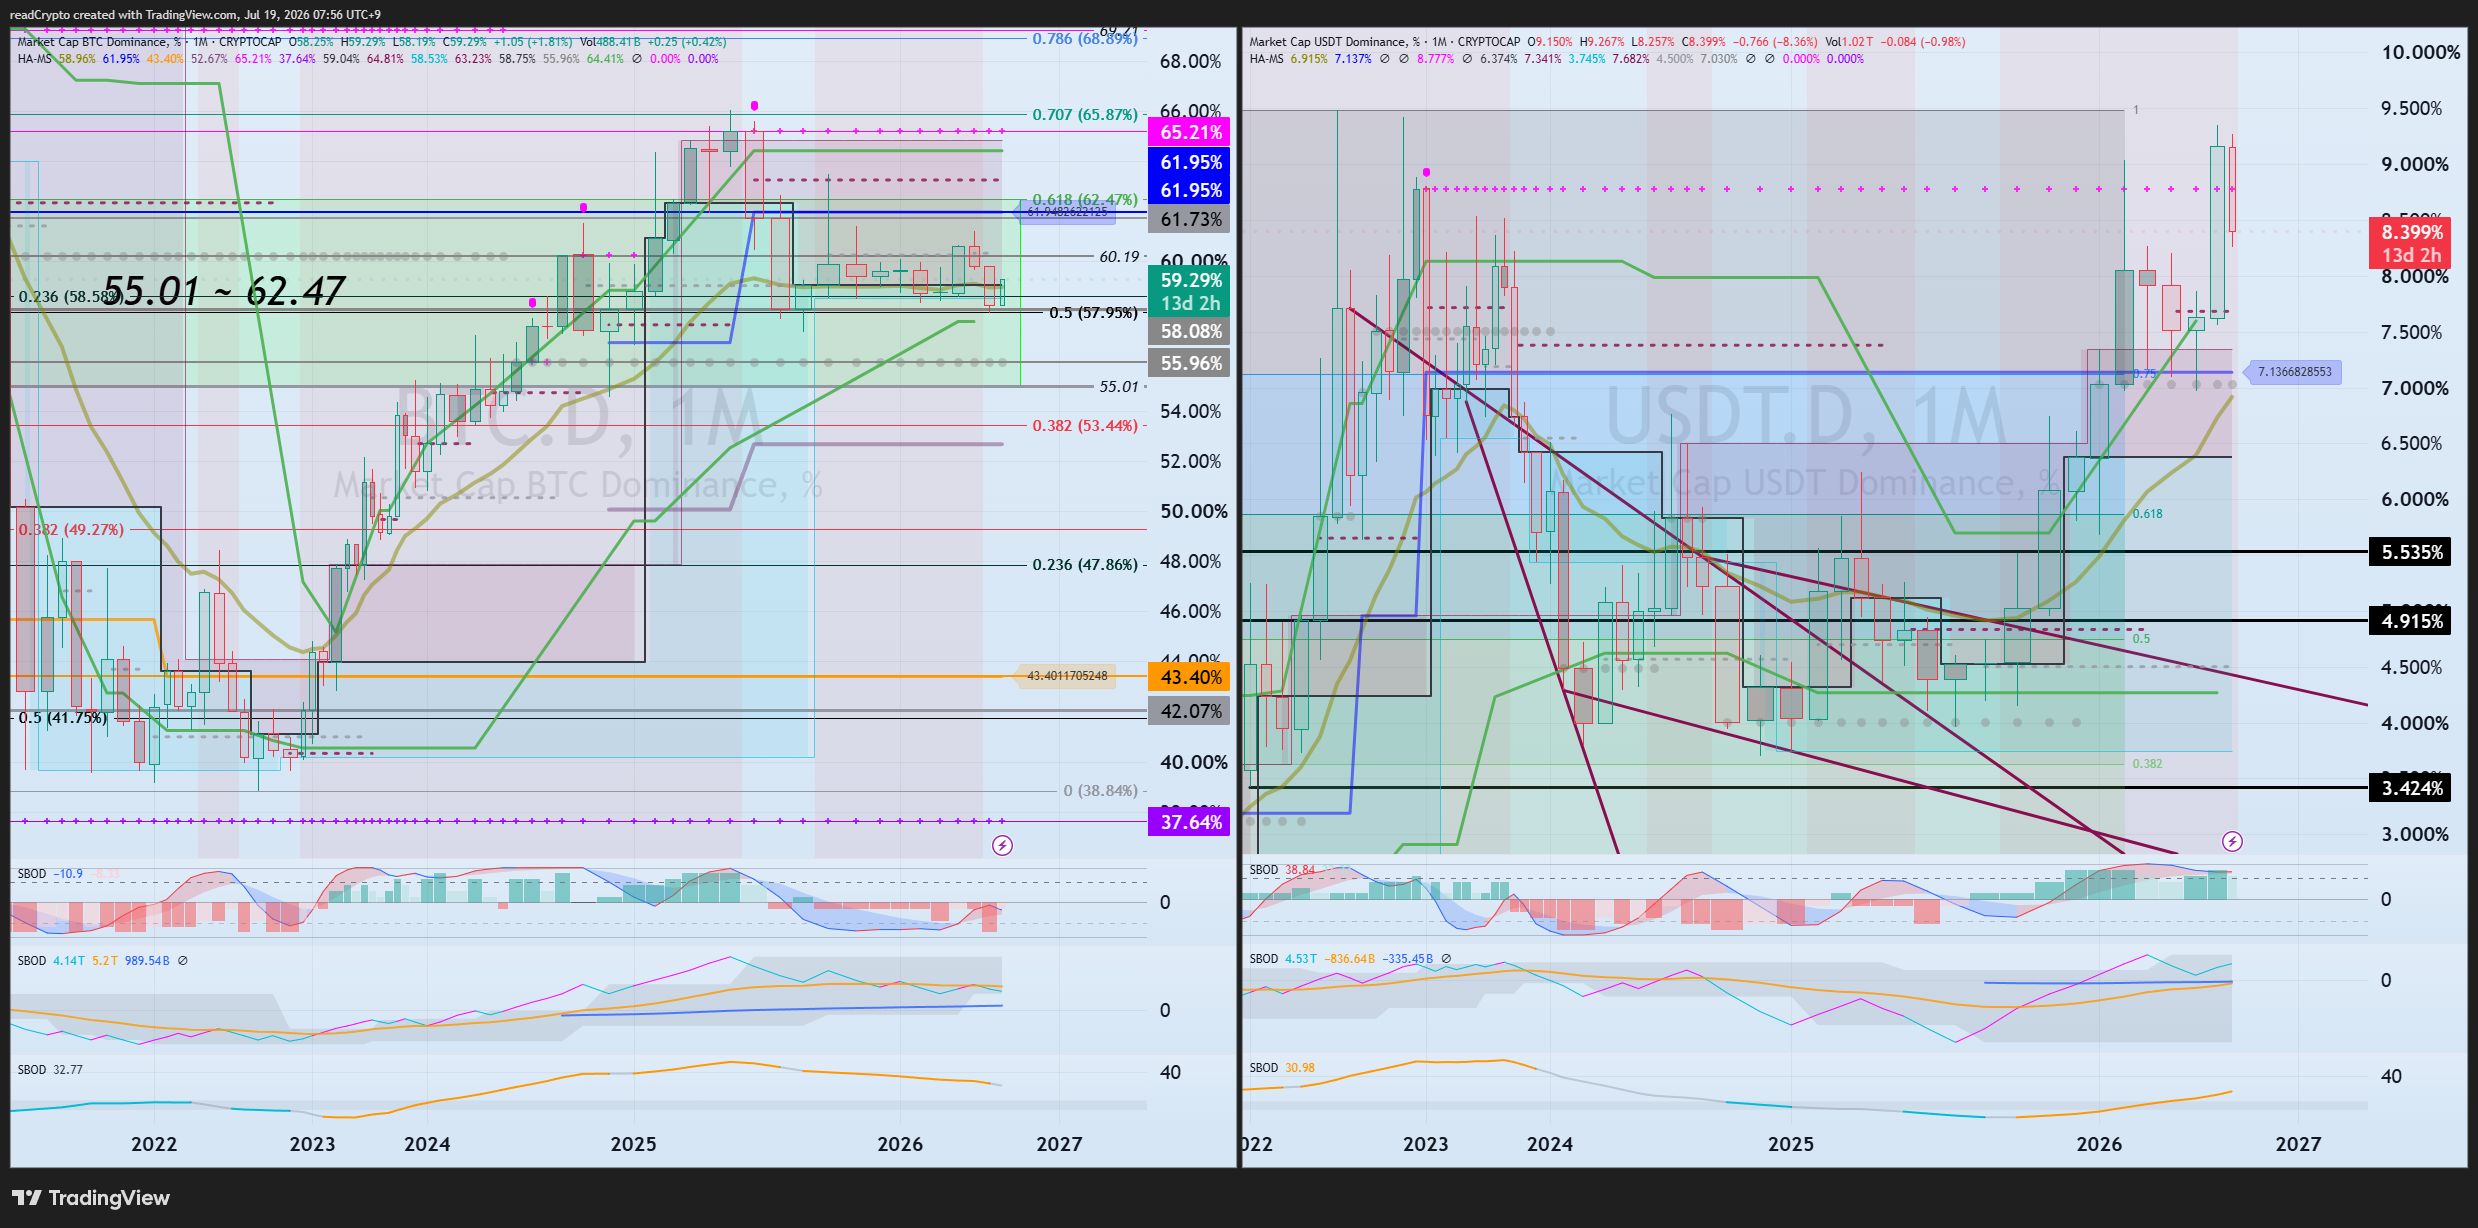Viewport: 2478px width, 1228px height.
Task: Click the purple 37.64% price label
Action: coord(1190,822)
